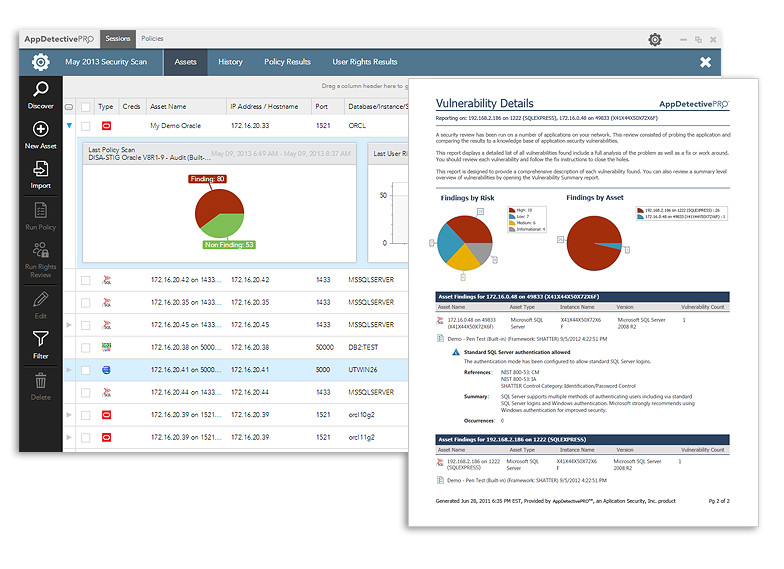Switch to the History tab
784x569 pixels.
[230, 62]
